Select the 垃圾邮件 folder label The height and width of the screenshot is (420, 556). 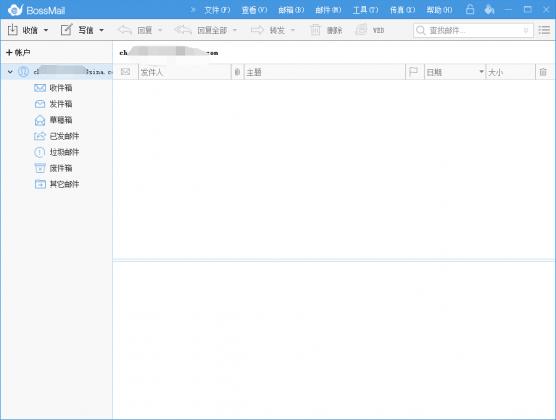coord(64,152)
